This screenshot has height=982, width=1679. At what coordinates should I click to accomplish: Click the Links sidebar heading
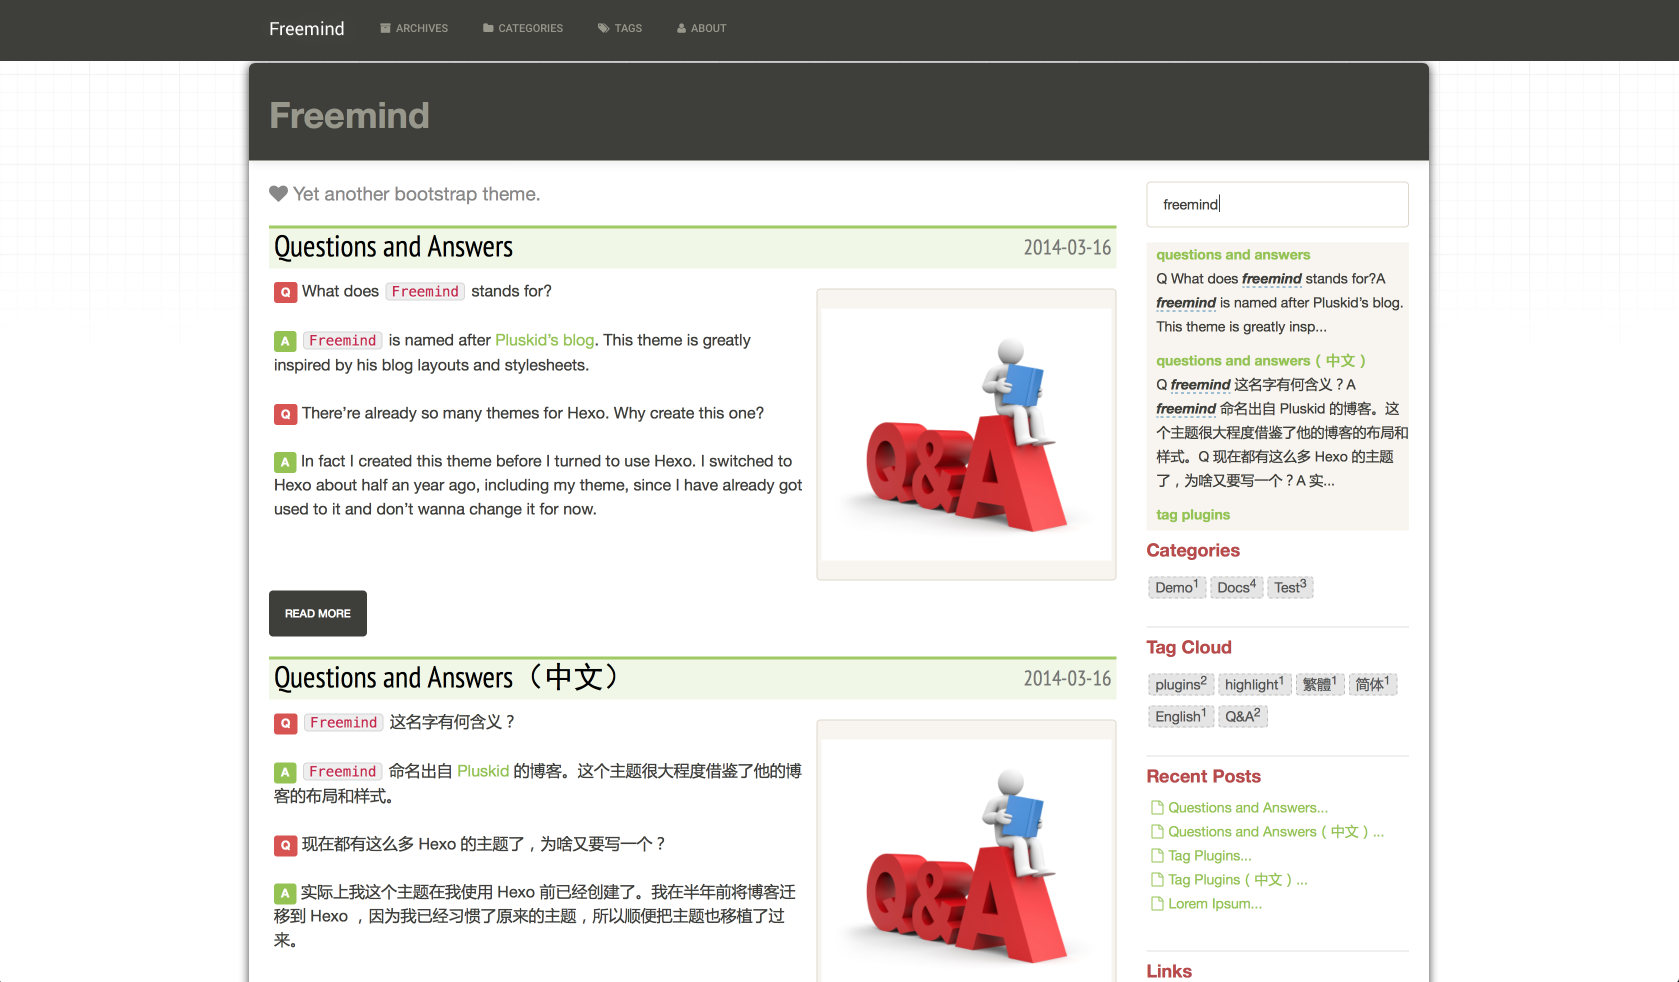tap(1169, 971)
